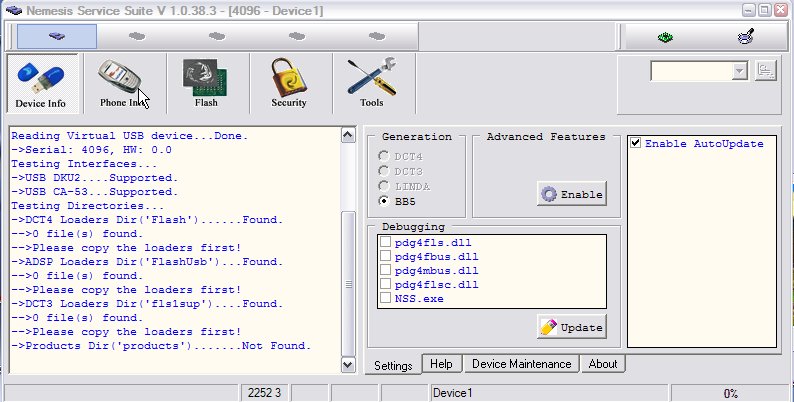The image size is (794, 402).
Task: Check the pdg4fls.dll debugging option
Action: [x=385, y=242]
